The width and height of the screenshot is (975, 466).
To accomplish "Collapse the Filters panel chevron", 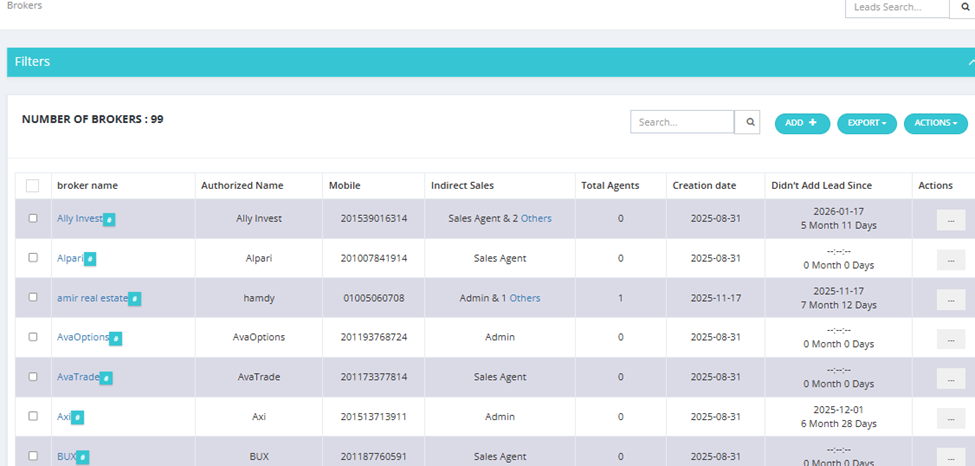I will pyautogui.click(x=971, y=62).
